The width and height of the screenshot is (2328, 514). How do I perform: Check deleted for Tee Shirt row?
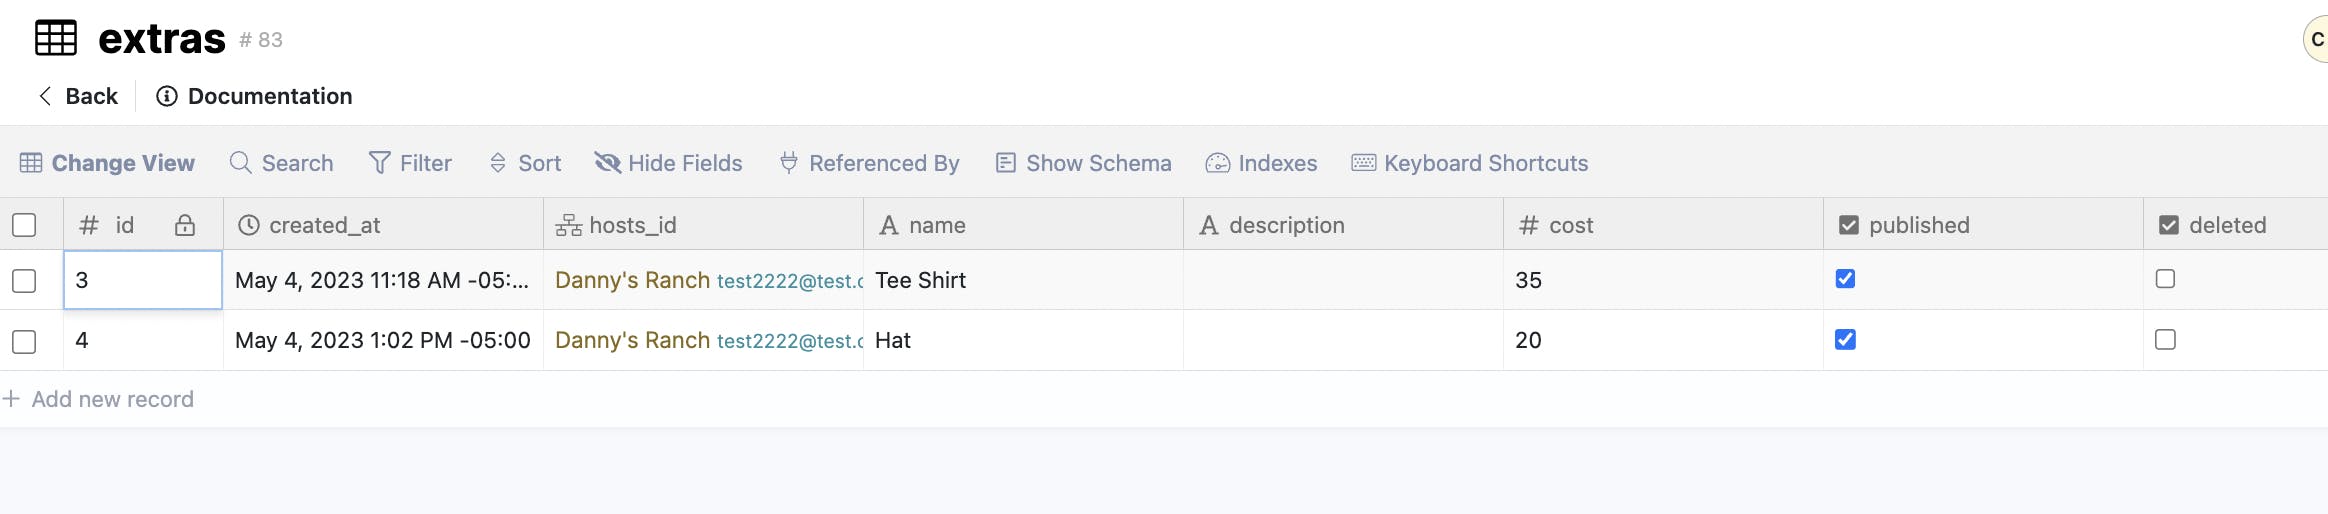(x=2165, y=279)
